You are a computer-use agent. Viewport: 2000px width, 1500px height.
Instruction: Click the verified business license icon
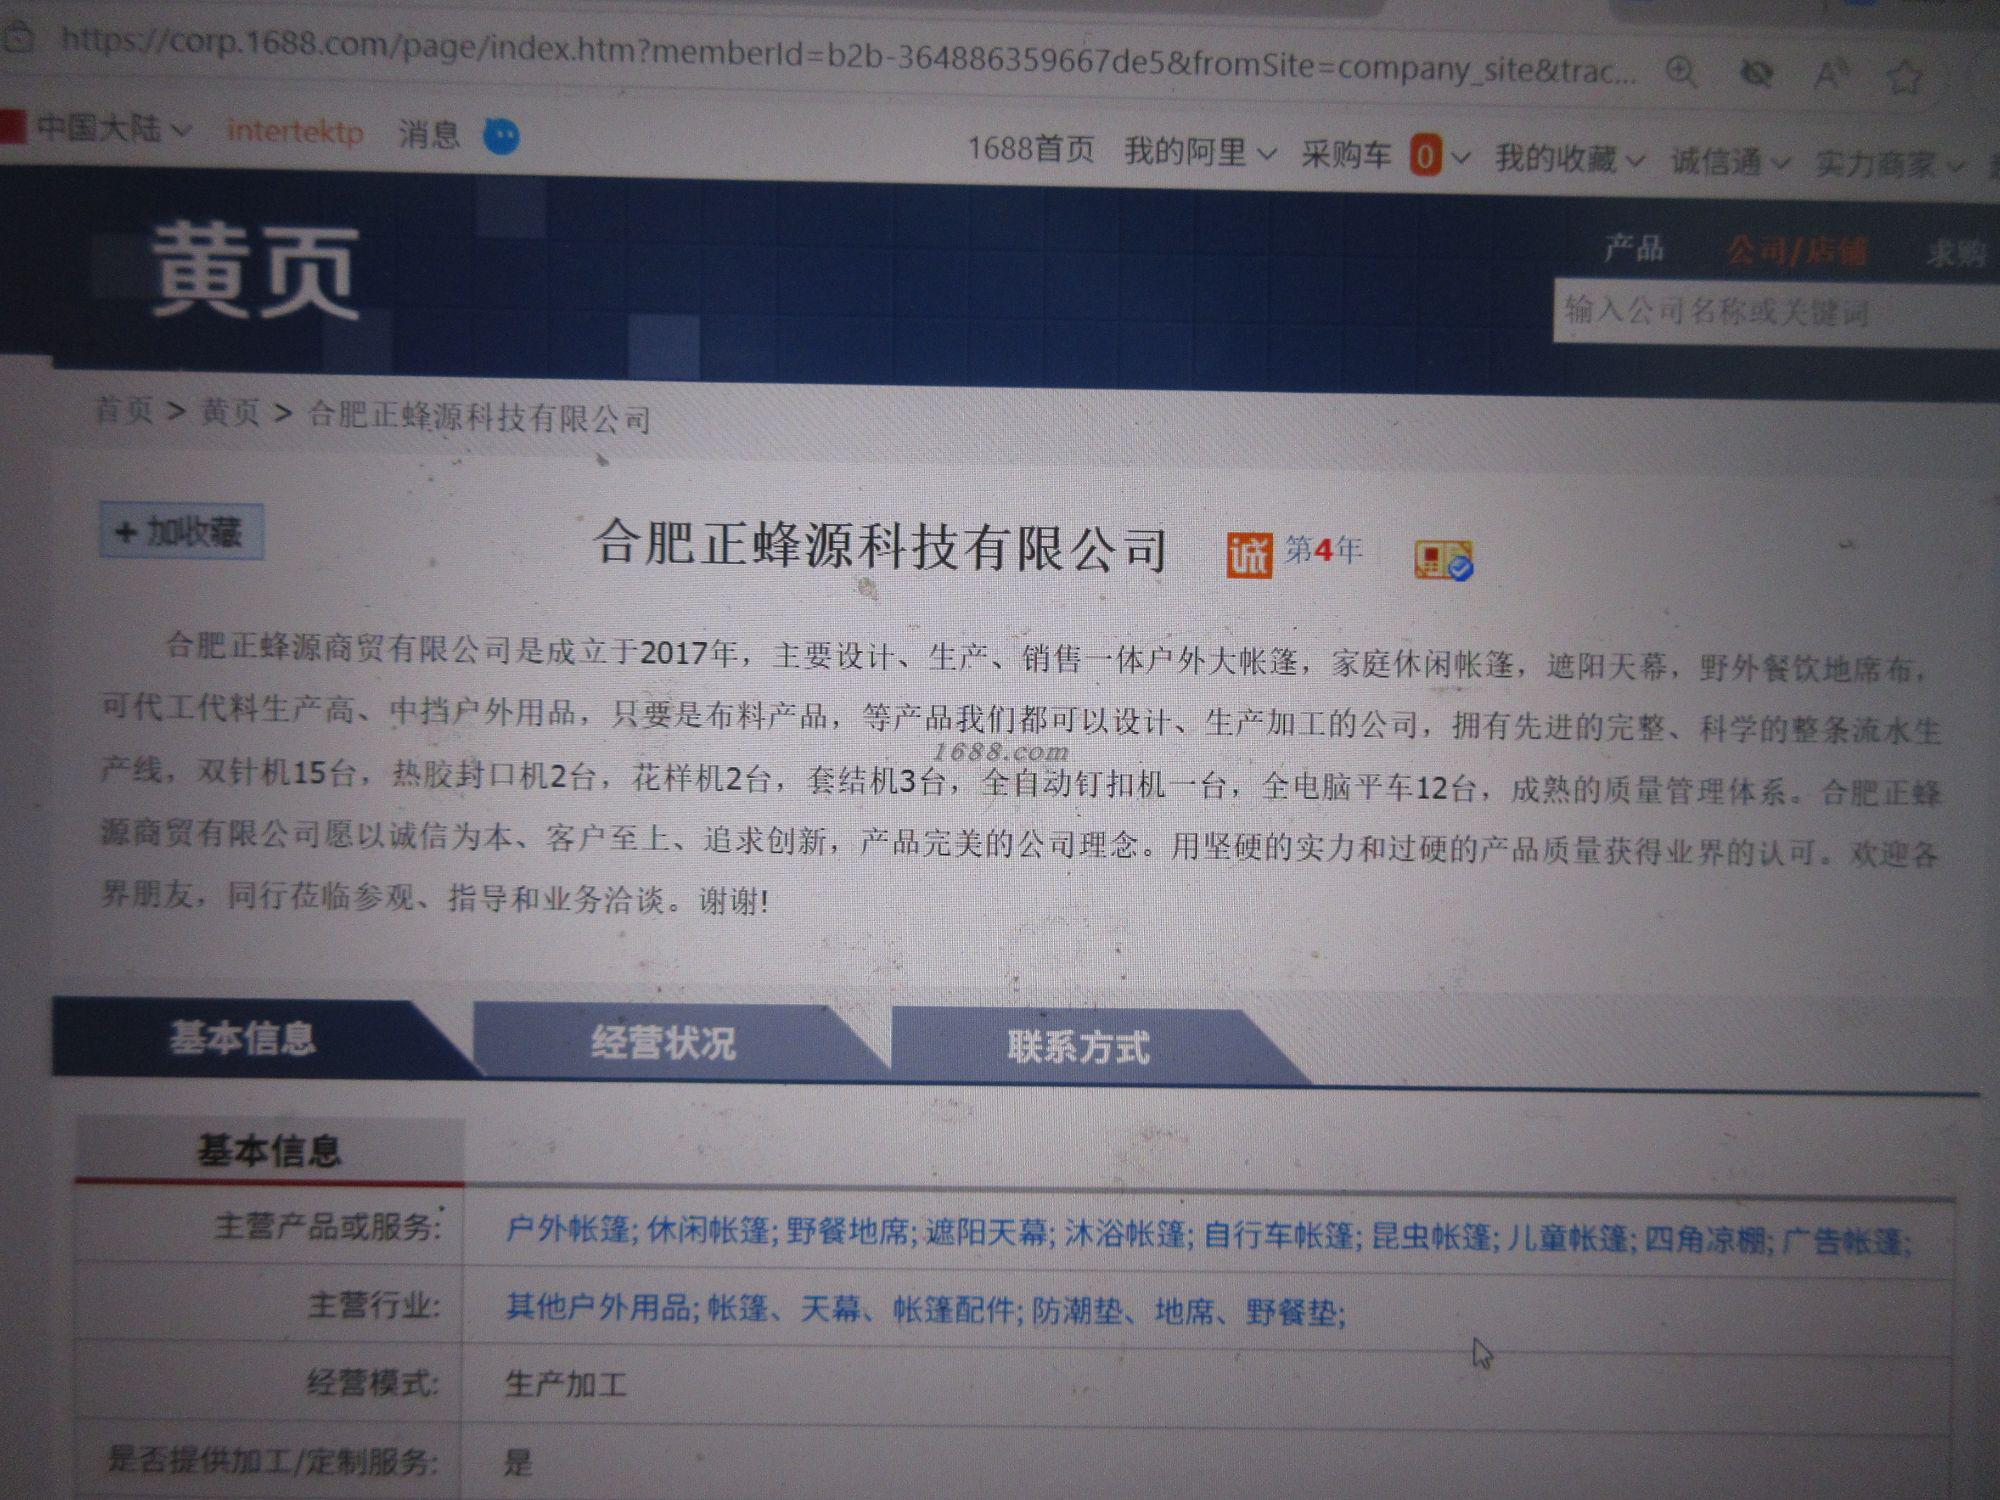1443,559
